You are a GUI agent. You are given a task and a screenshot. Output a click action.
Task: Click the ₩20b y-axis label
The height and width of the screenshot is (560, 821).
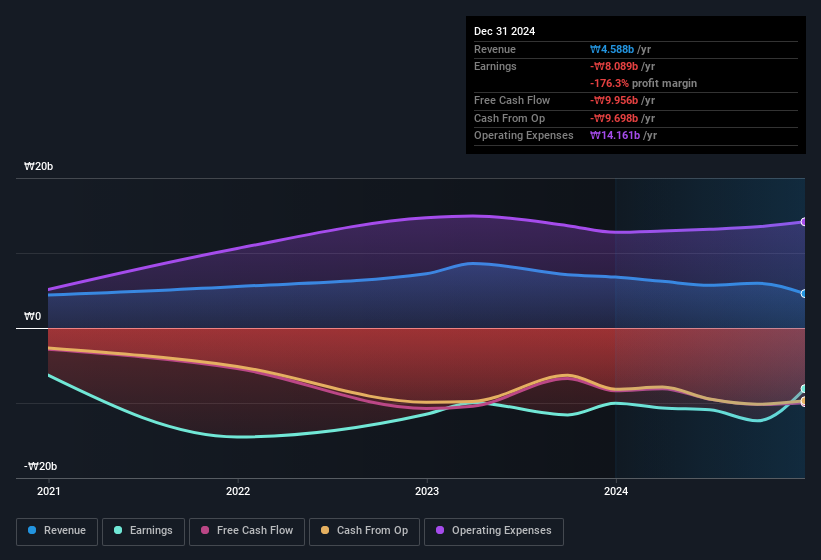pyautogui.click(x=38, y=166)
